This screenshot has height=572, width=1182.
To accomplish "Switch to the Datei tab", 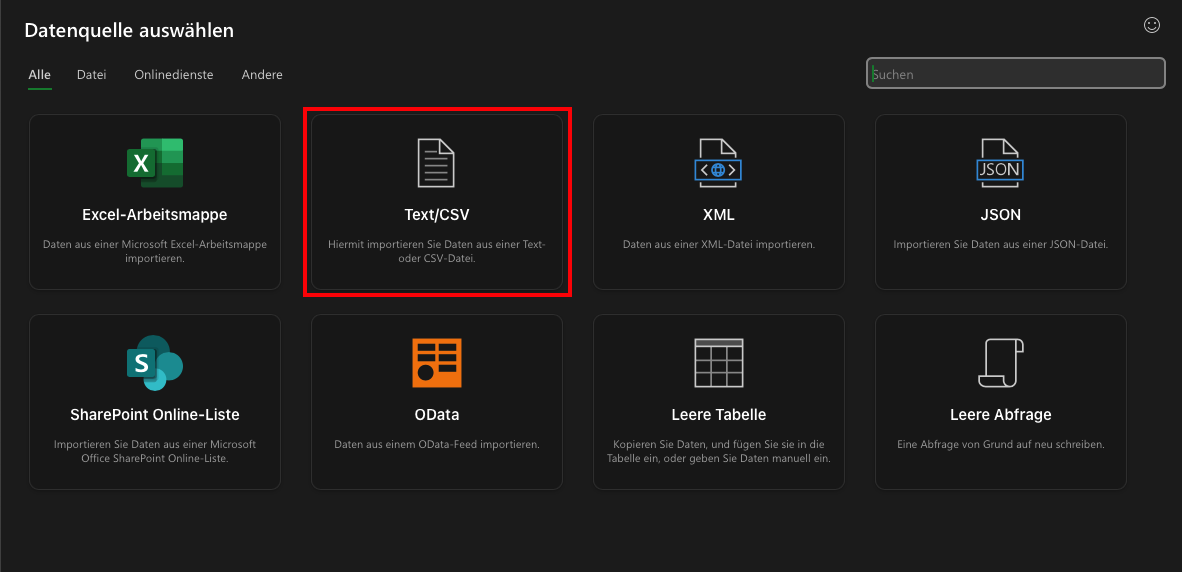I will [91, 75].
